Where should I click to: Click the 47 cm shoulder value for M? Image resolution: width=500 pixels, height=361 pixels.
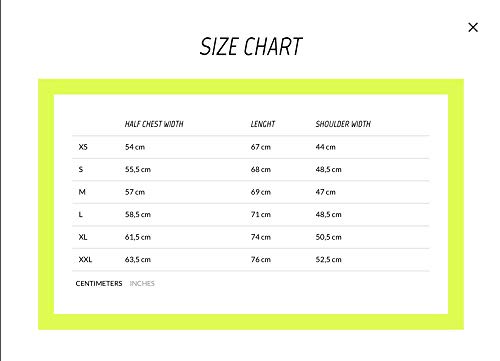coord(325,192)
